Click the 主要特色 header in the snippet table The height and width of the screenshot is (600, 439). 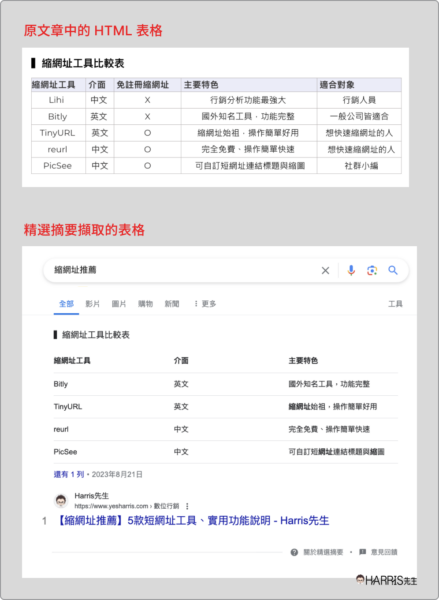(x=303, y=361)
